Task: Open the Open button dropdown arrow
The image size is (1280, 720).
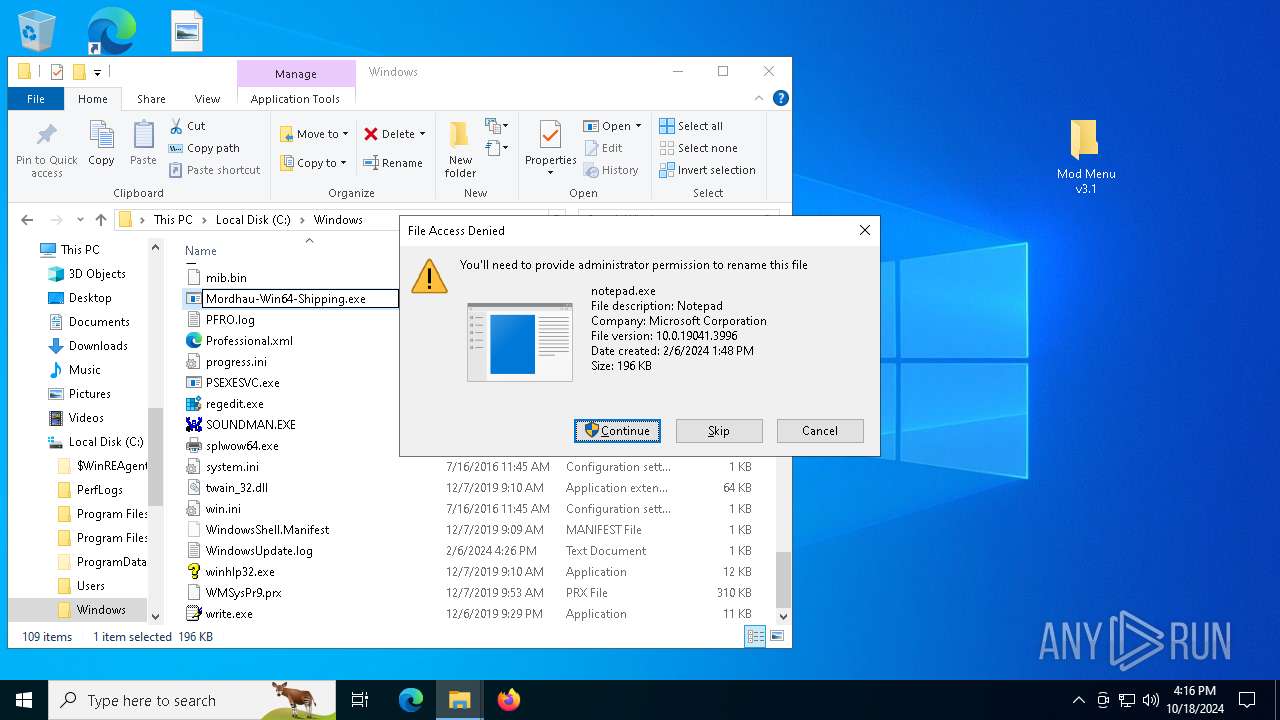Action: pyautogui.click(x=638, y=126)
